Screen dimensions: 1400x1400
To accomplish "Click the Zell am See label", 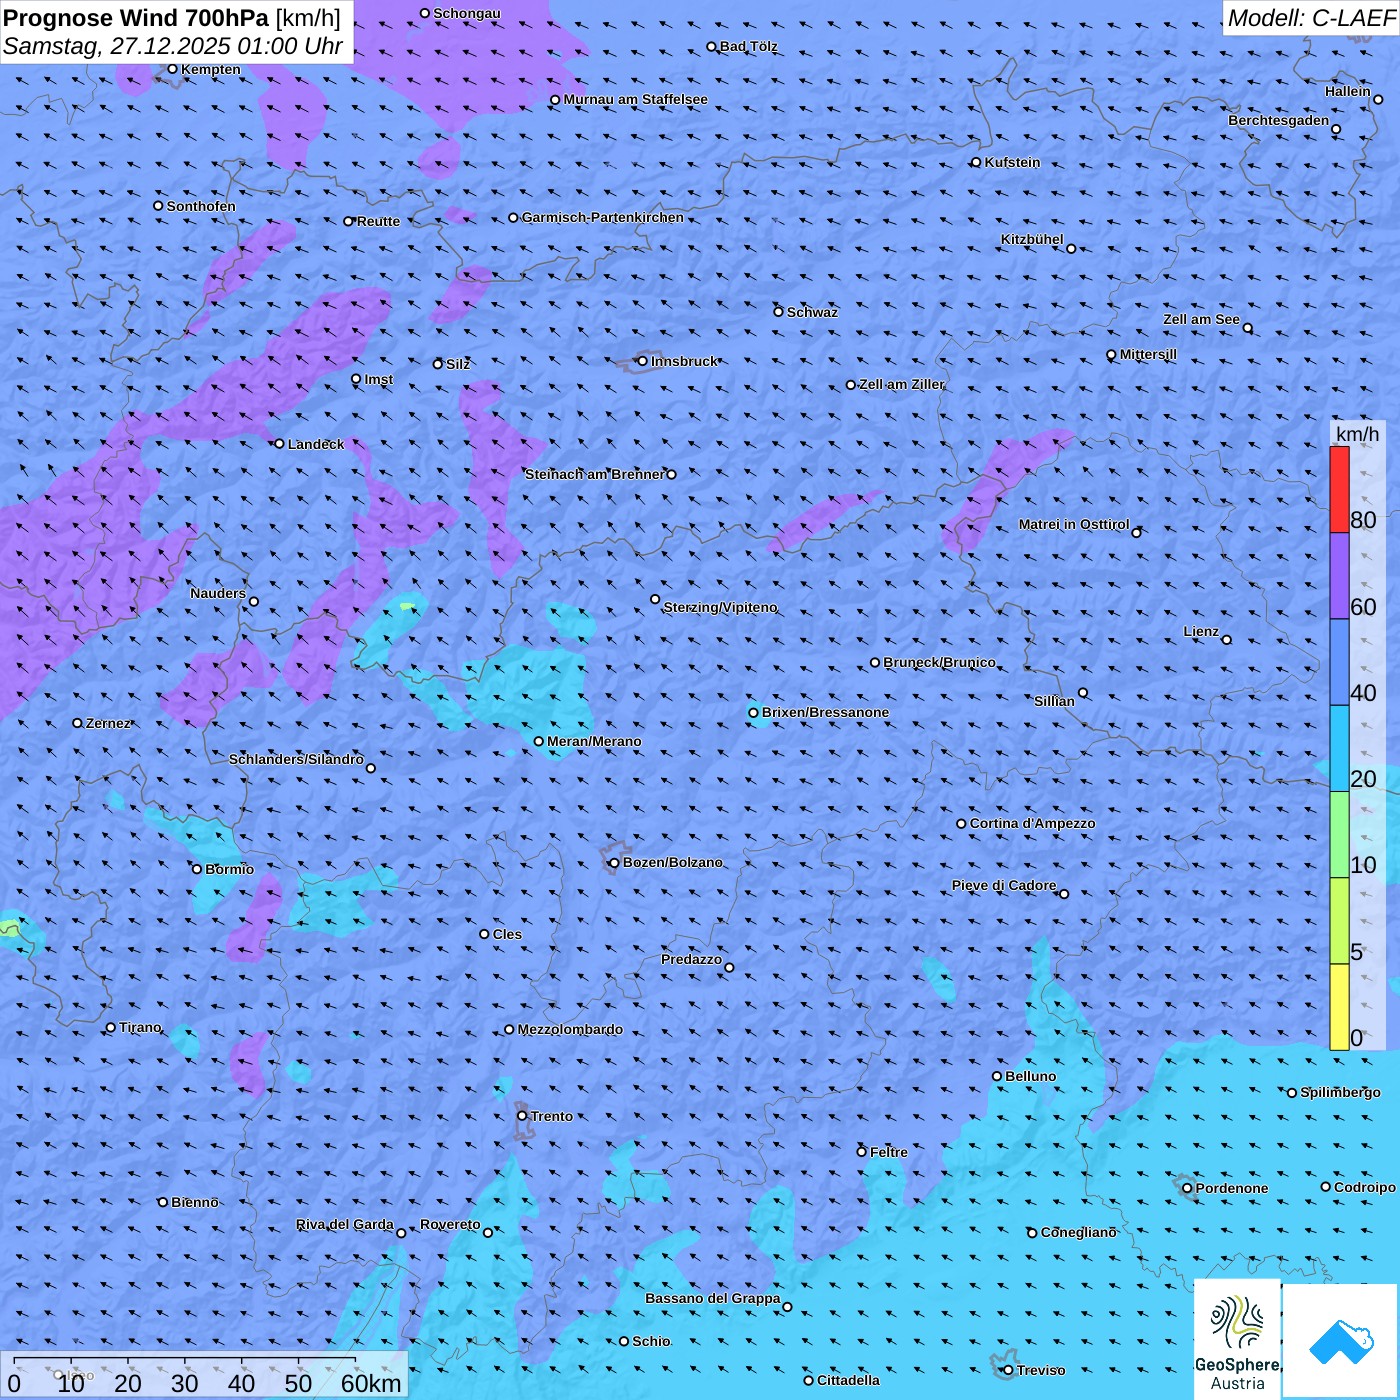I will click(1201, 319).
